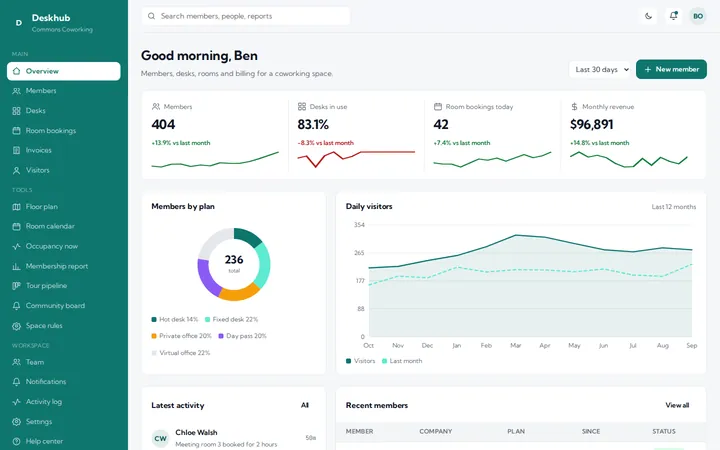This screenshot has height=450, width=720.
Task: Click the 83.1% desks in use value
Action: click(313, 124)
